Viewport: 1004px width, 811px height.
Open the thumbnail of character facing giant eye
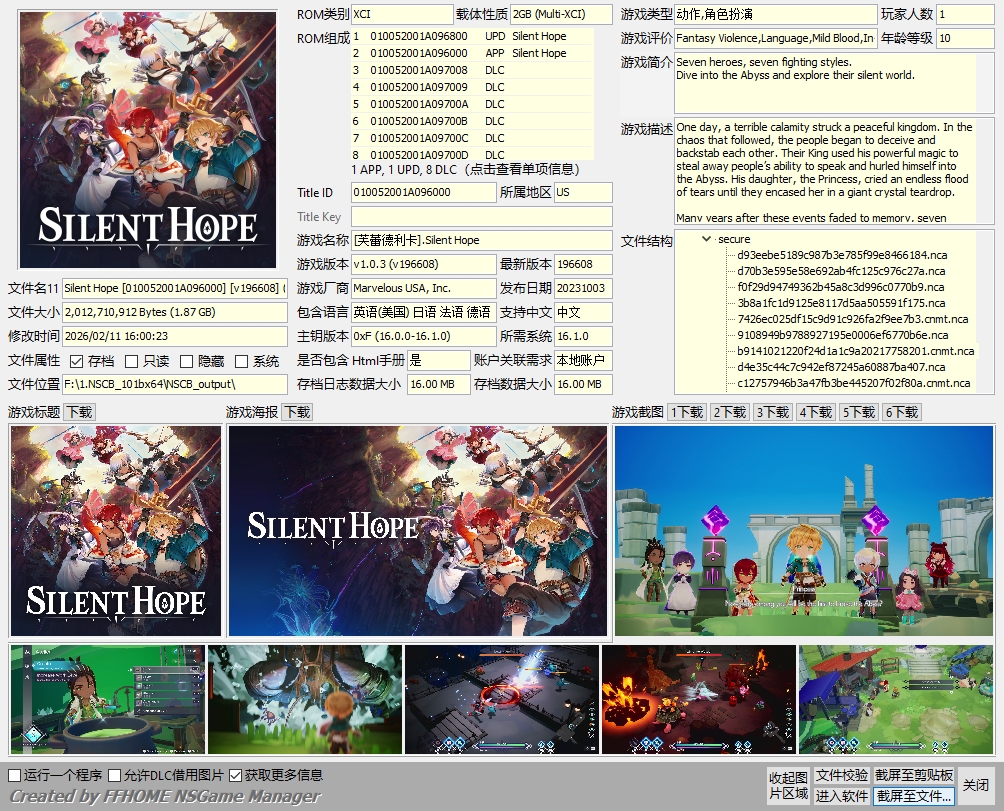tap(305, 699)
